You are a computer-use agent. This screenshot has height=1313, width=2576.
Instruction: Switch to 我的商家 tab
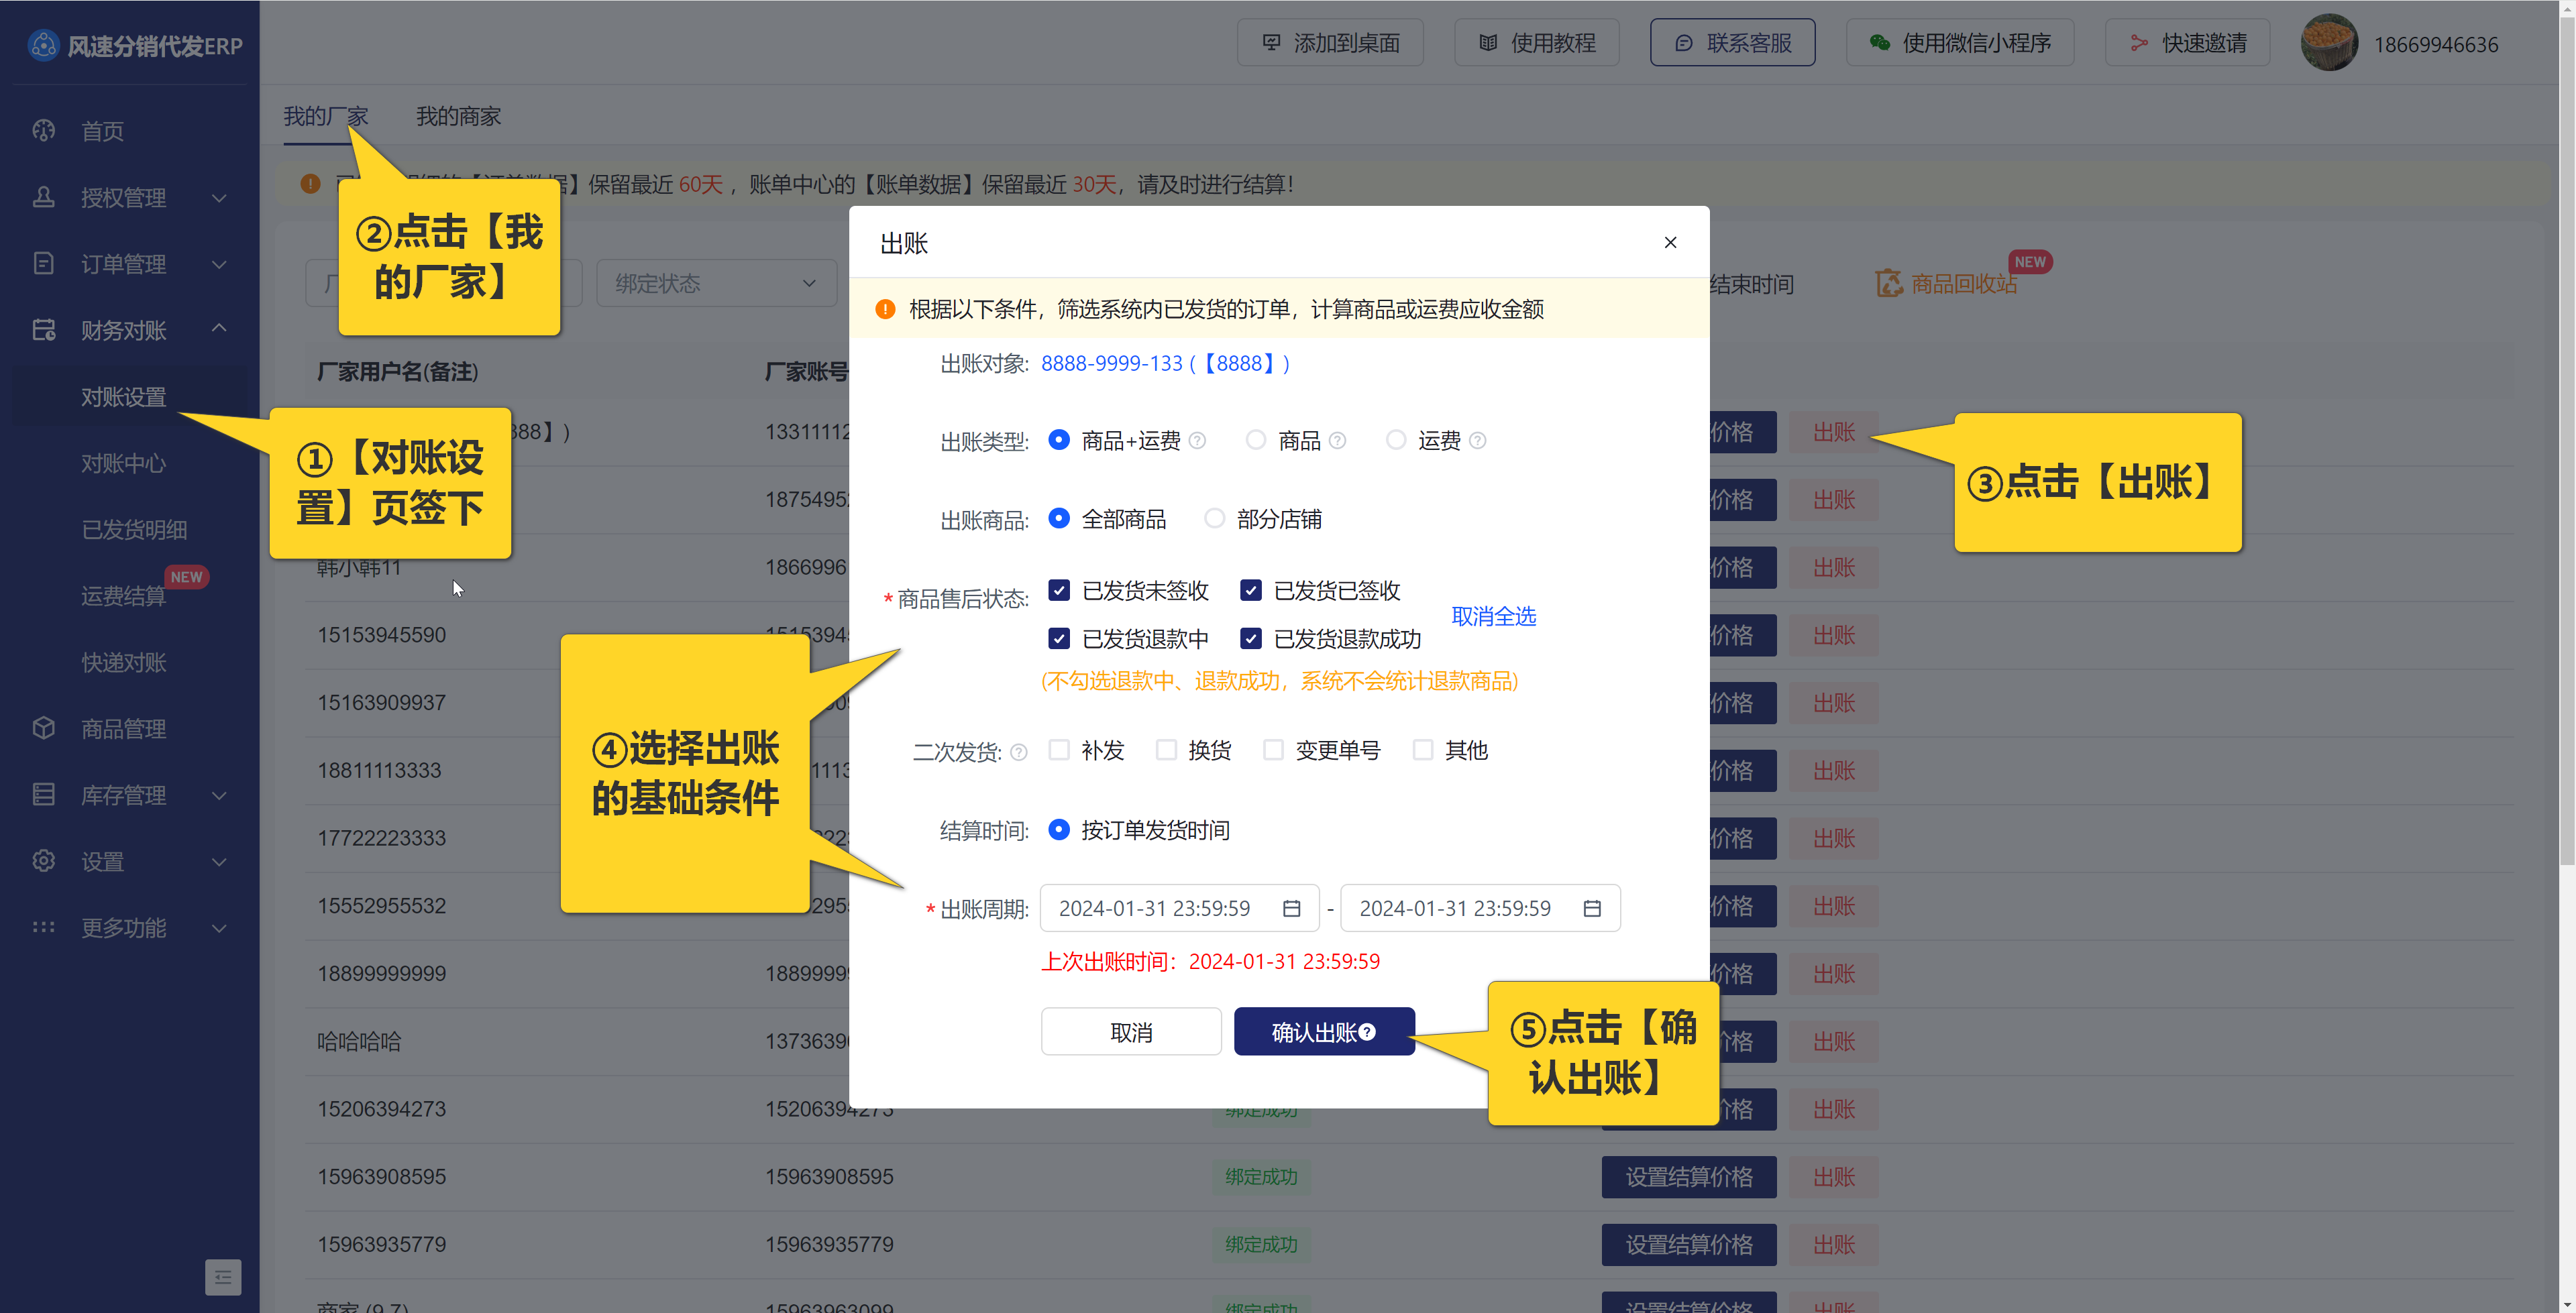click(458, 116)
